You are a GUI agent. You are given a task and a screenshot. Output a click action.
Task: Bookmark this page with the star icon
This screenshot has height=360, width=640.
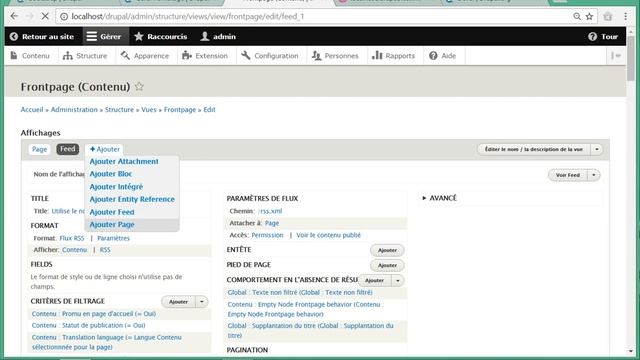(x=589, y=16)
